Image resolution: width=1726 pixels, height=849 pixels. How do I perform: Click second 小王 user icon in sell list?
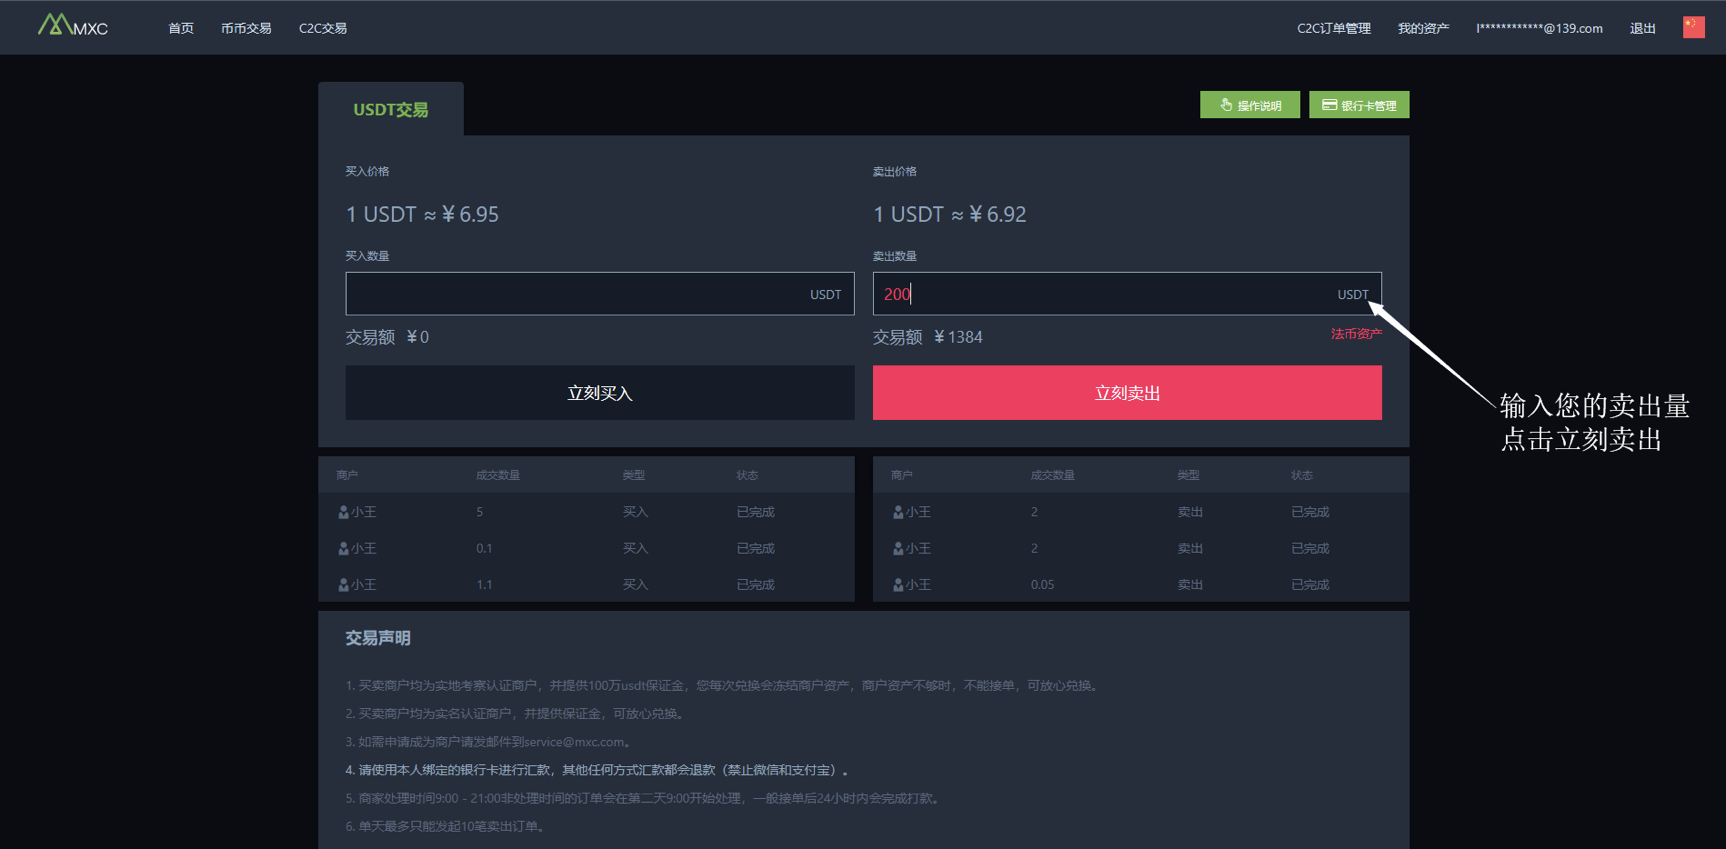tap(898, 549)
